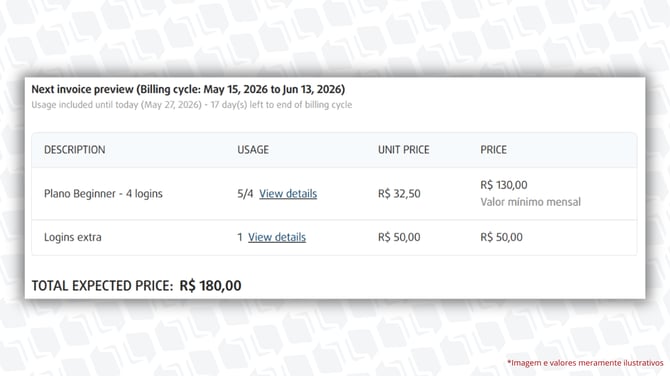
Task: Click the DESCRIPTION column header
Action: pos(74,150)
